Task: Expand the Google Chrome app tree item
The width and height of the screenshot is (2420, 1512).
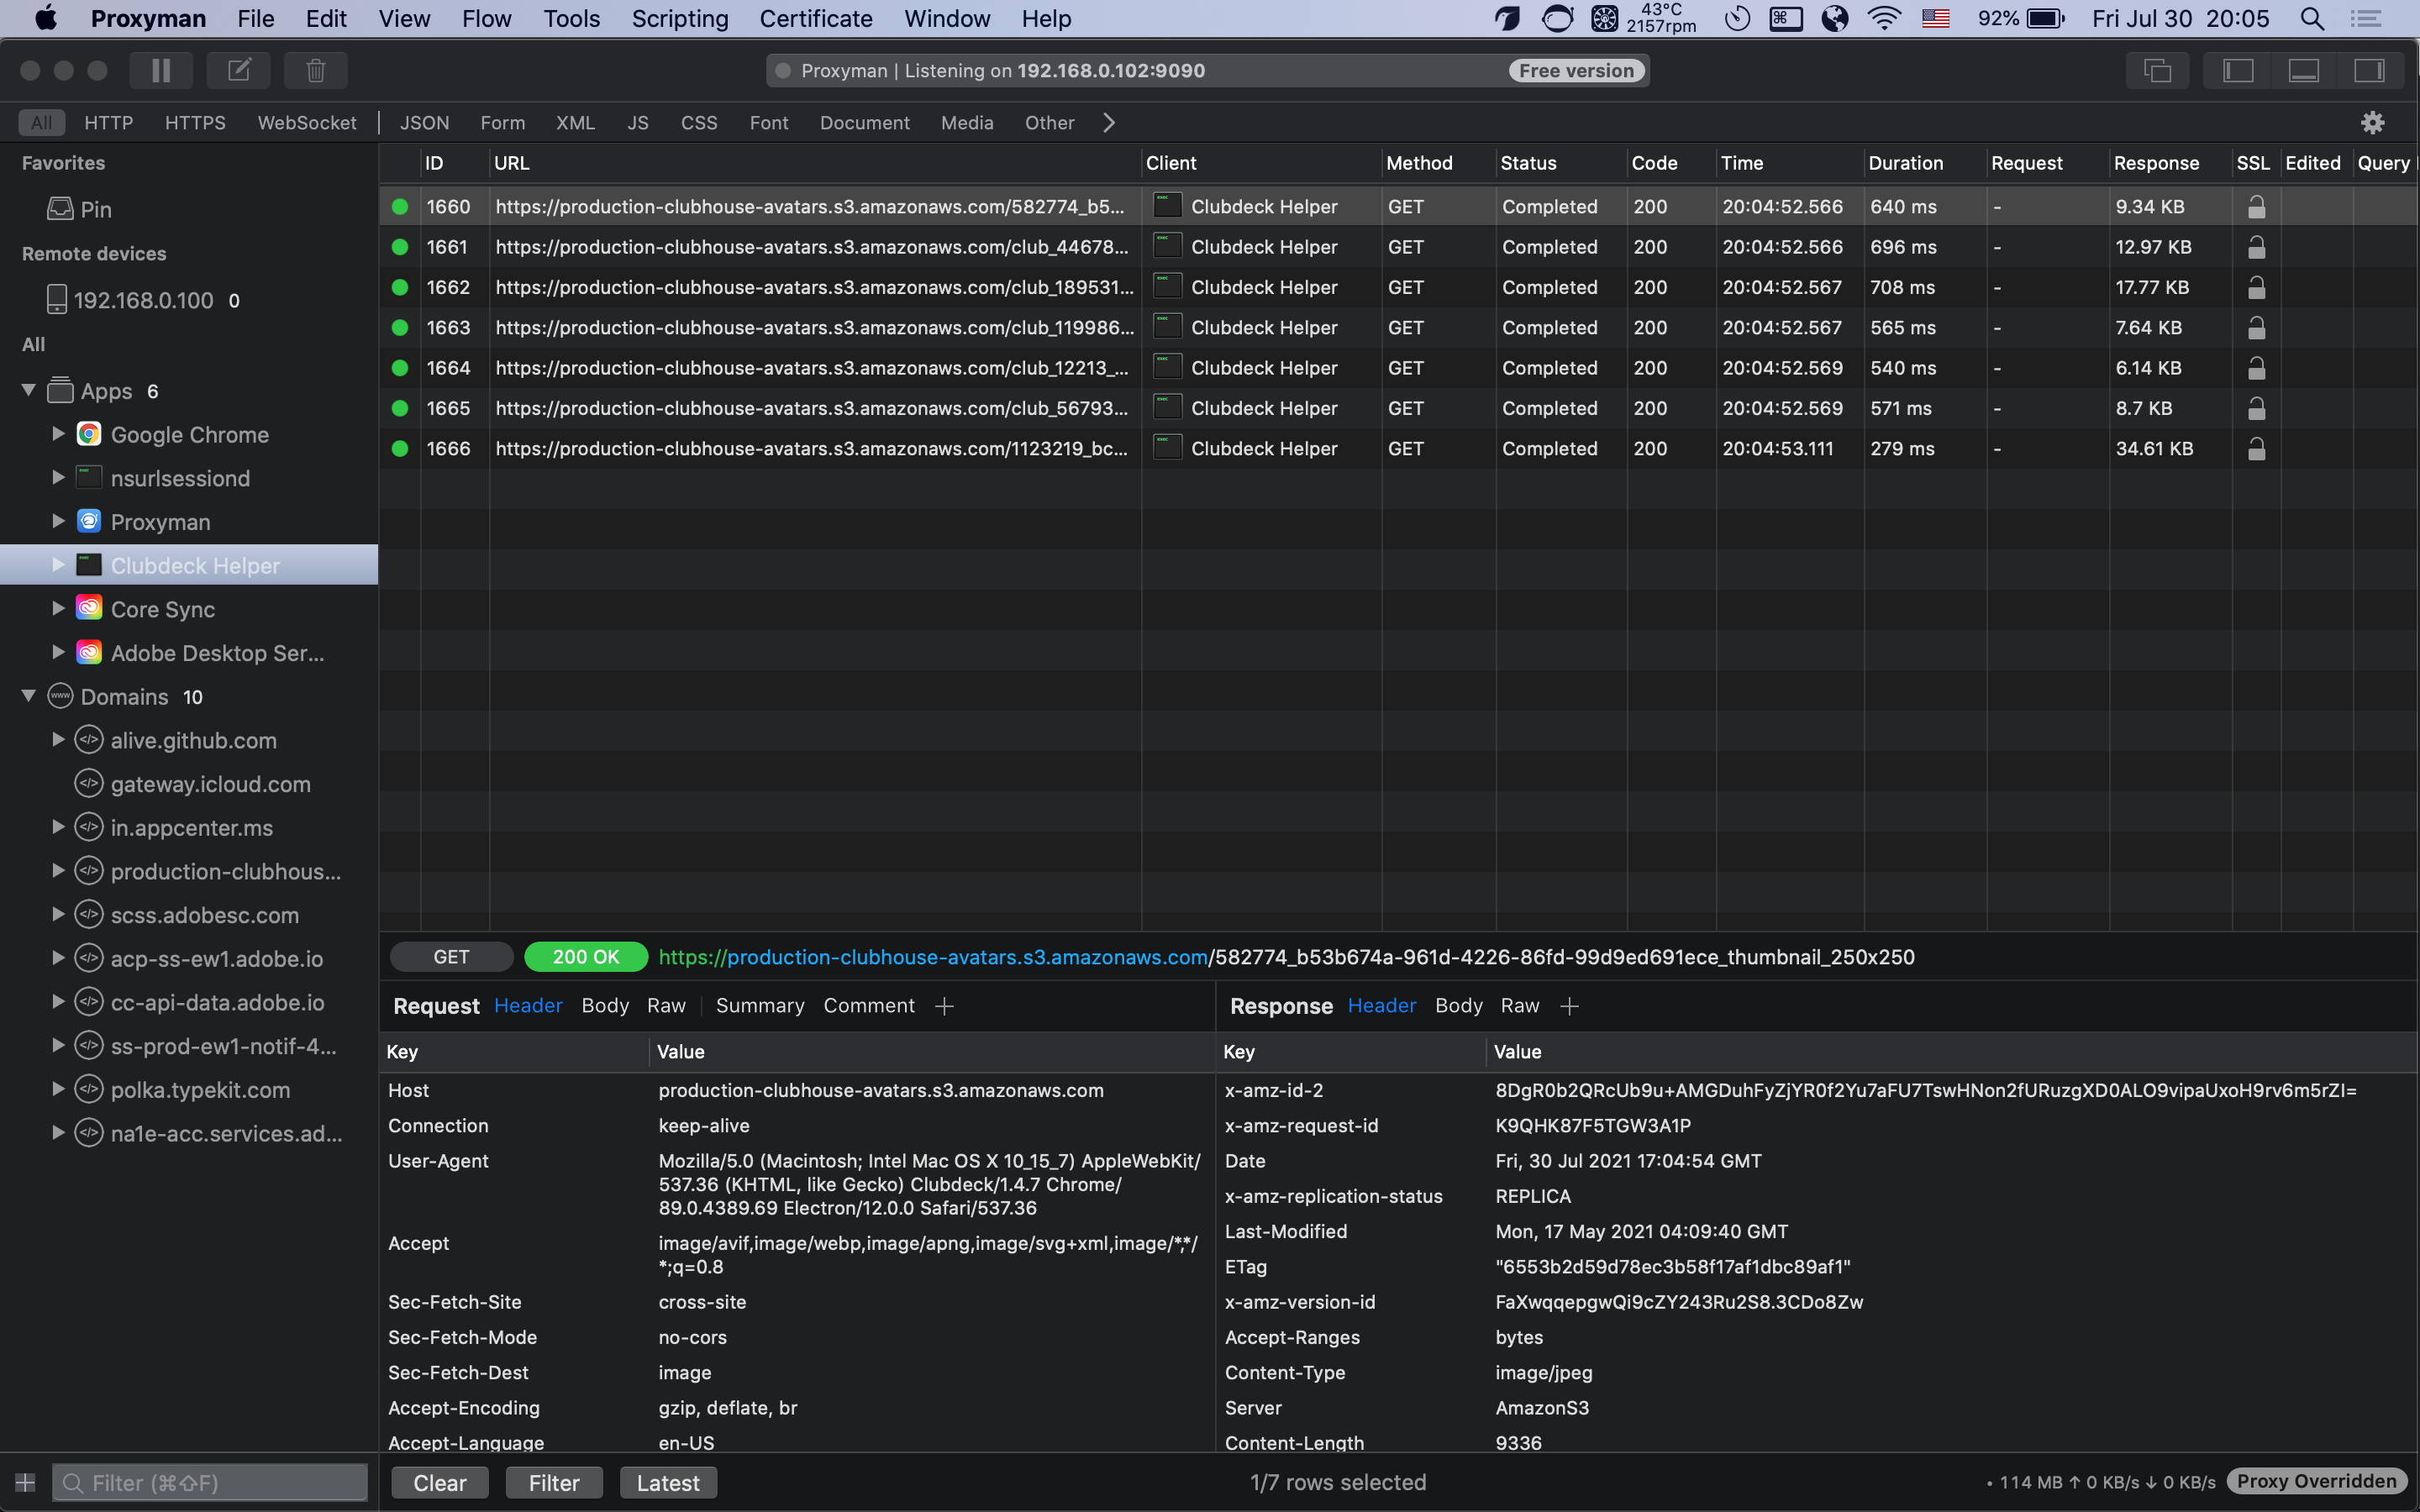Action: click(58, 434)
